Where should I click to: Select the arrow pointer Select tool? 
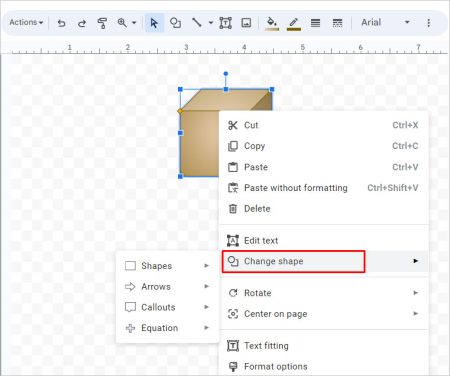click(154, 23)
